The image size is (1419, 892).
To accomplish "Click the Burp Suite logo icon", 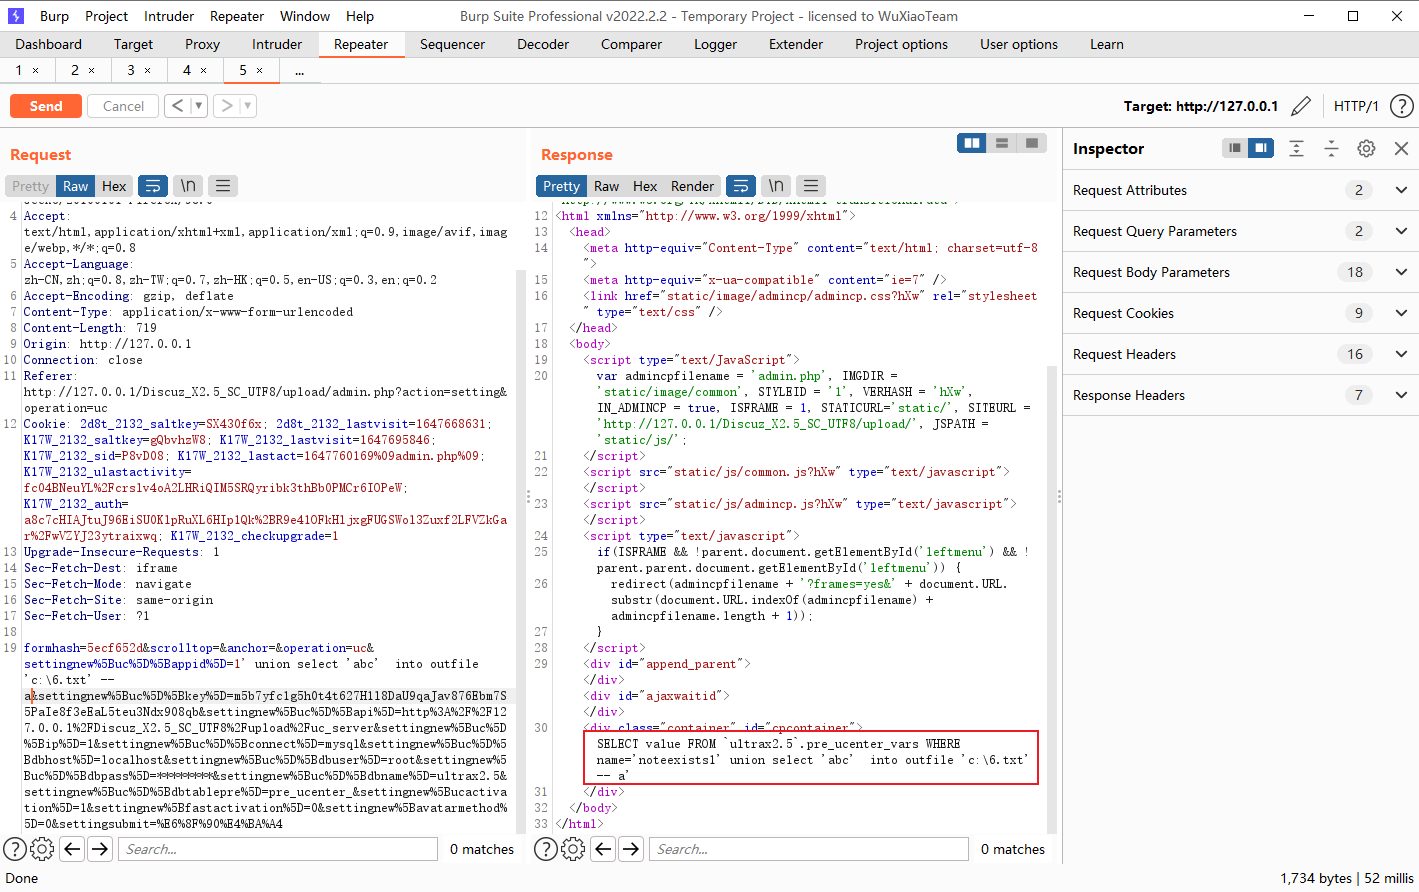I will point(16,16).
